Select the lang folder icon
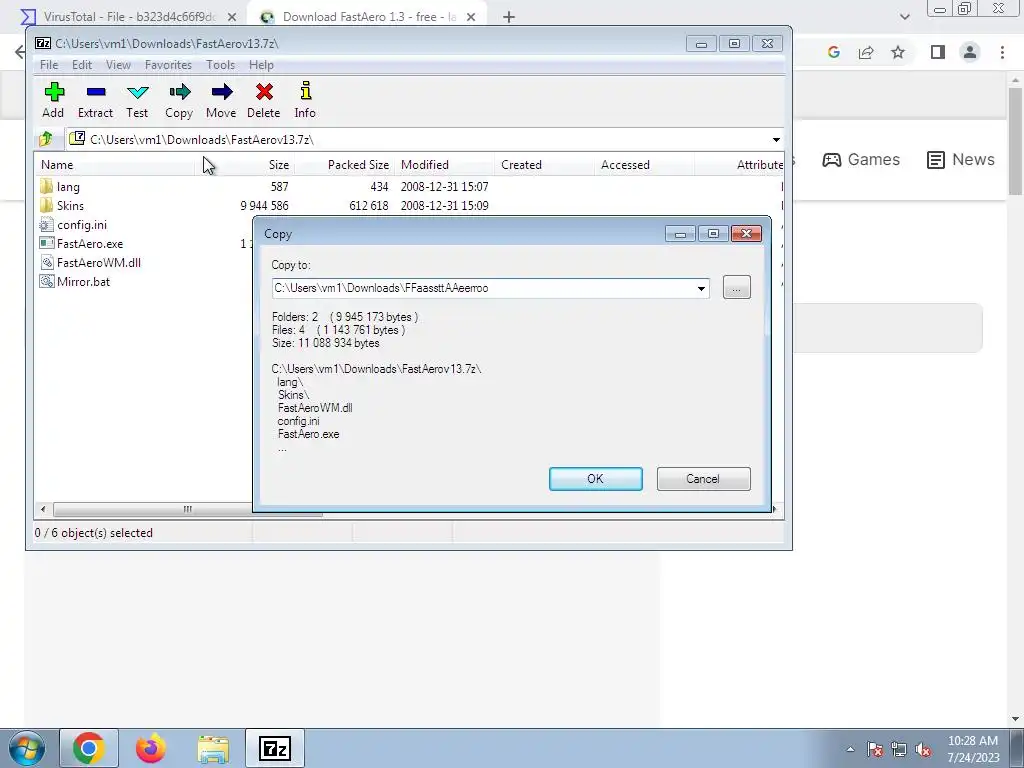1024x768 pixels. [46, 187]
